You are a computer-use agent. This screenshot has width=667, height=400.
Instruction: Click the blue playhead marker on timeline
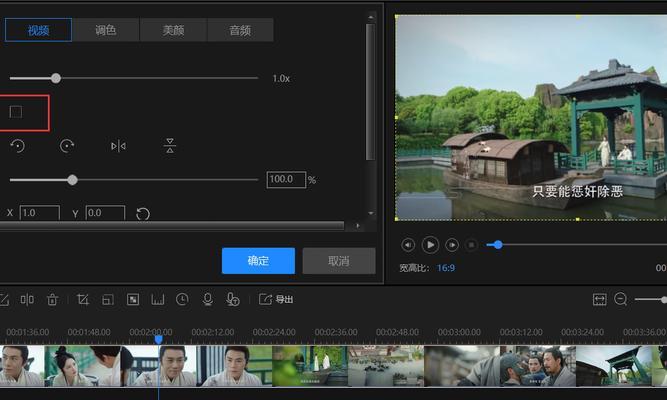coord(158,340)
